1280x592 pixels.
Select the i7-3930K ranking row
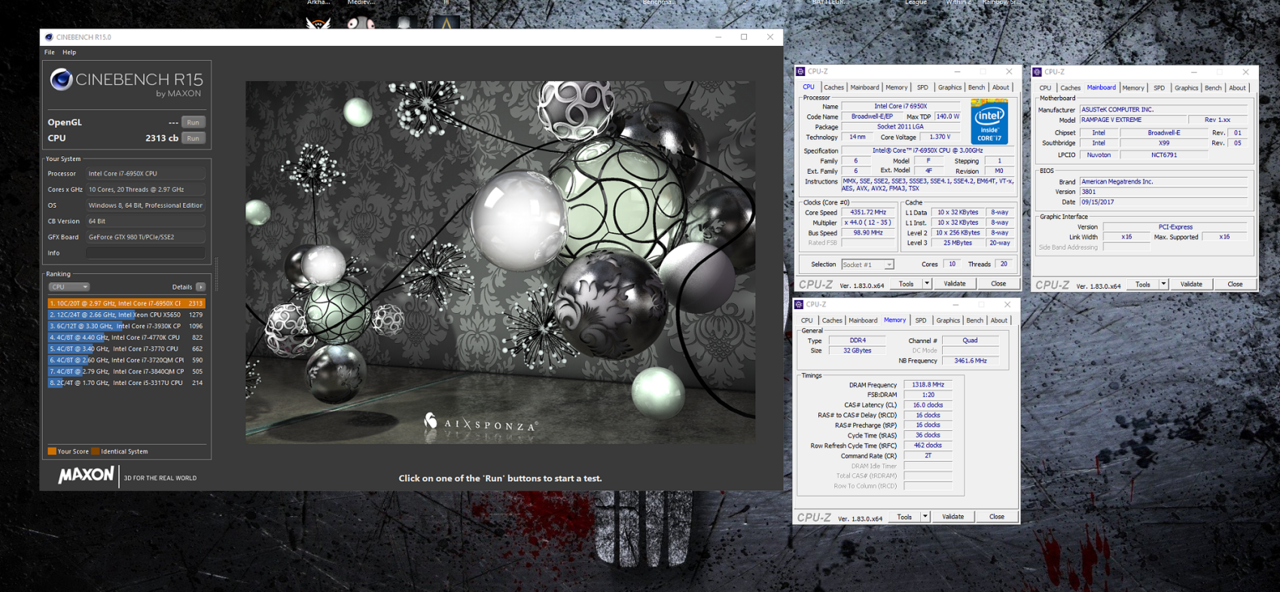click(126, 326)
